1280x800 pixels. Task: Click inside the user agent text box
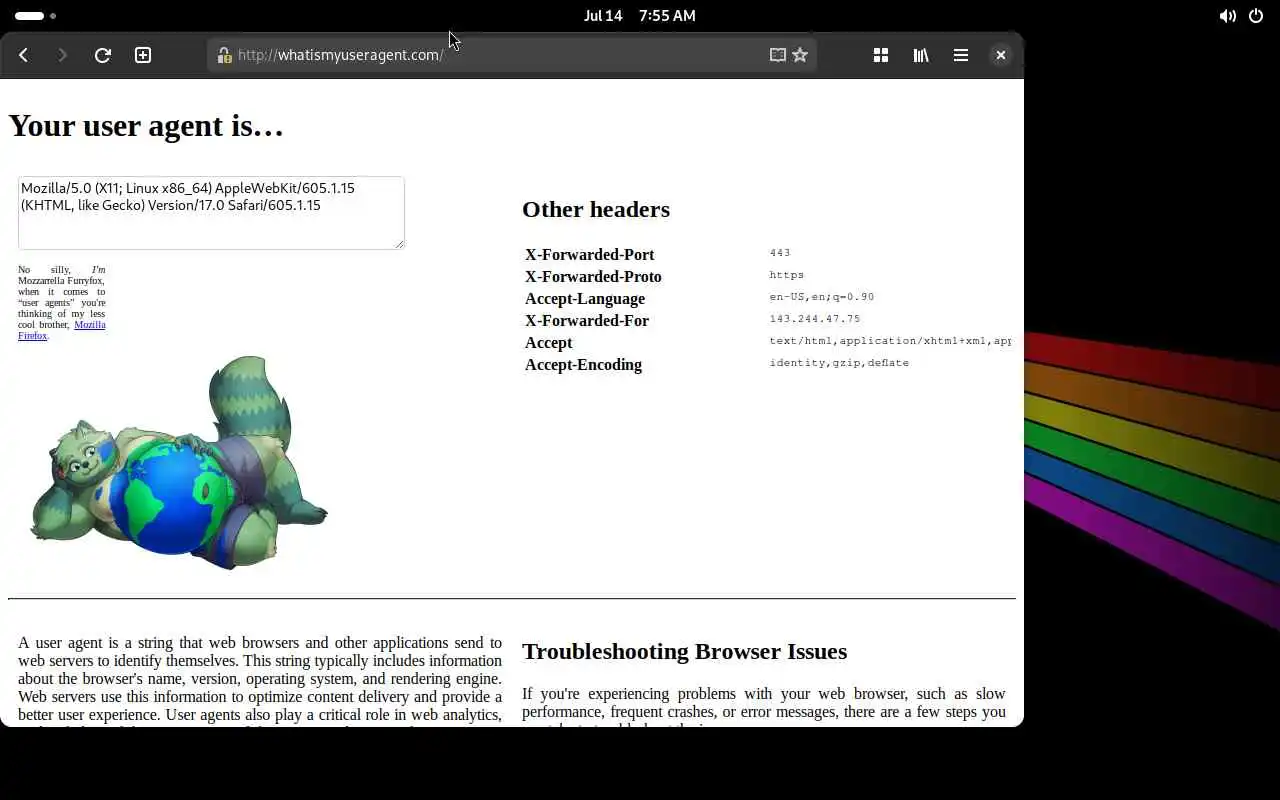pos(211,213)
